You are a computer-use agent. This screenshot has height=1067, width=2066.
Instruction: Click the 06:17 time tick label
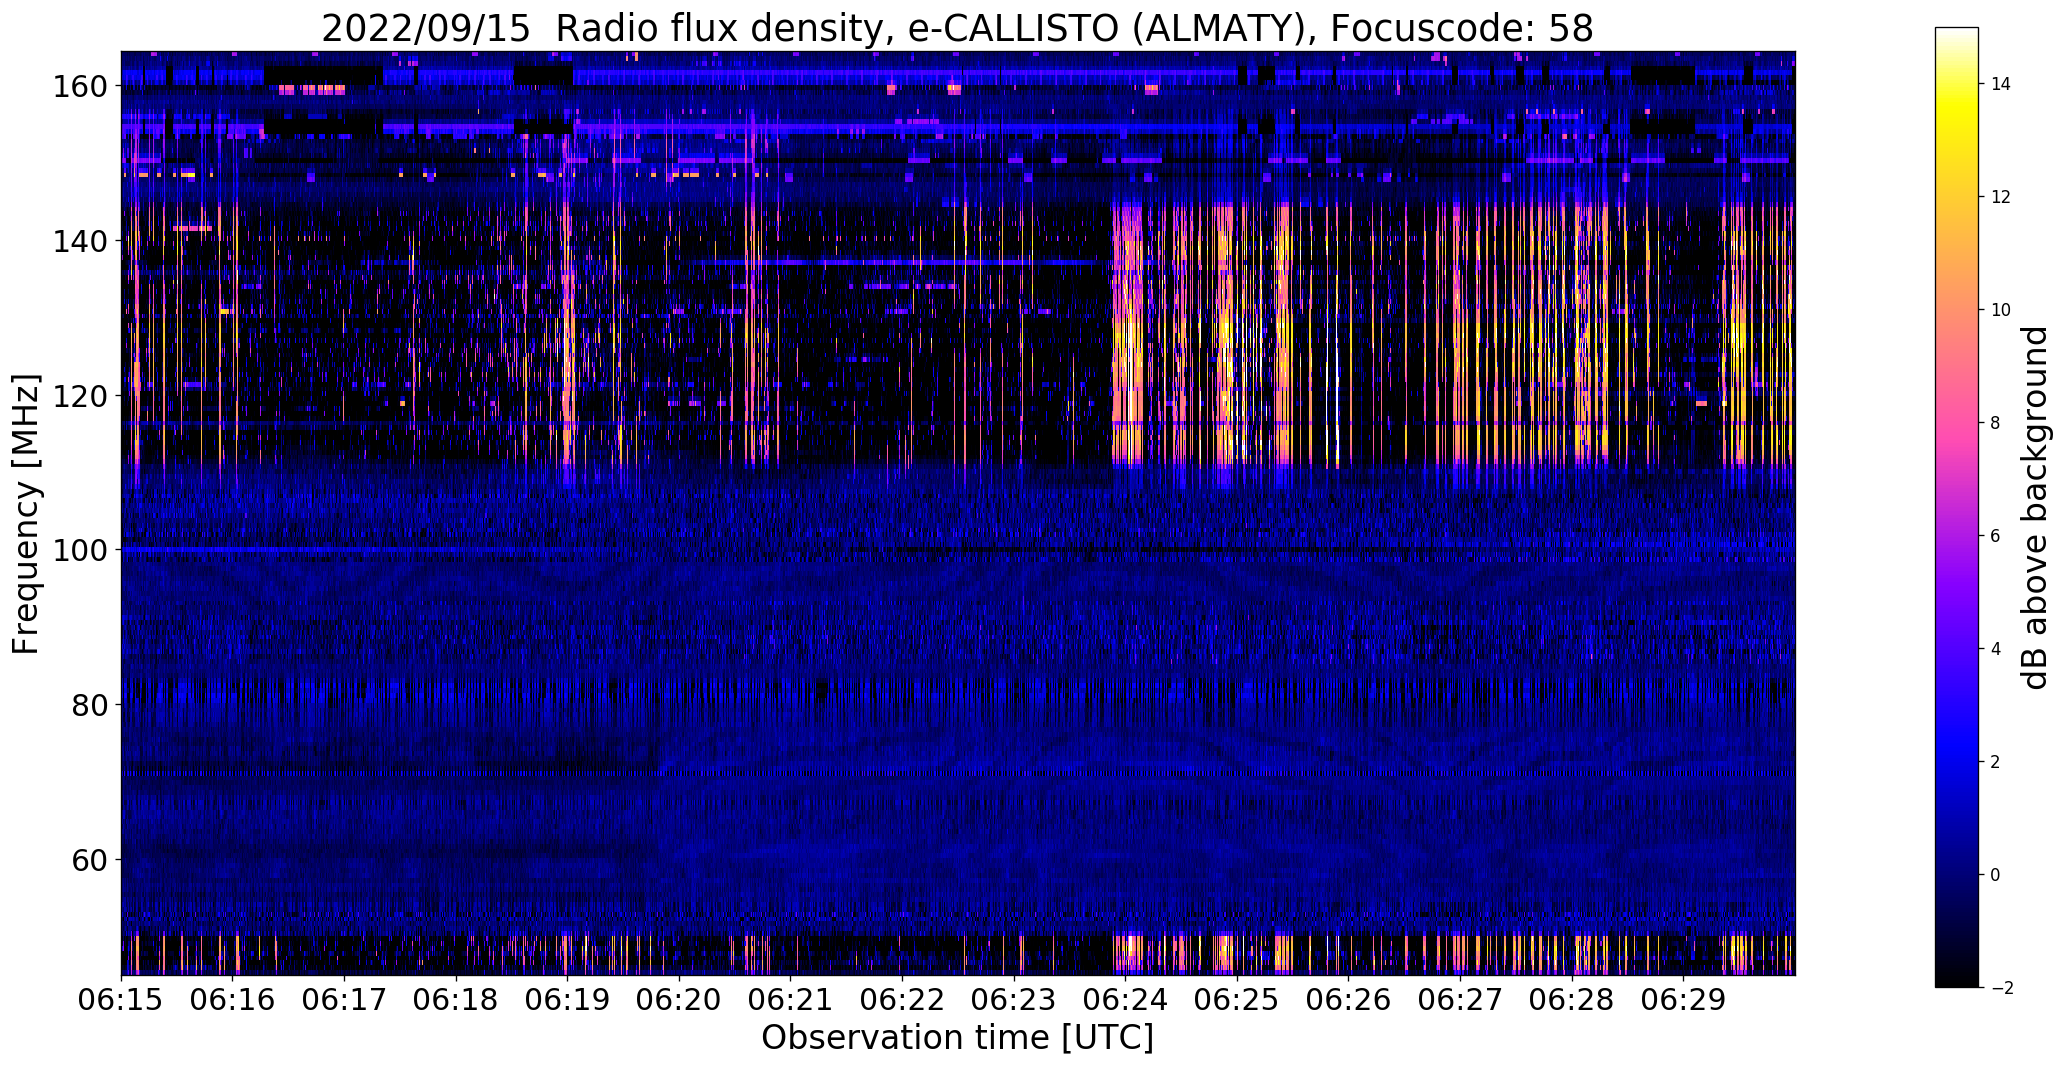click(x=344, y=1001)
